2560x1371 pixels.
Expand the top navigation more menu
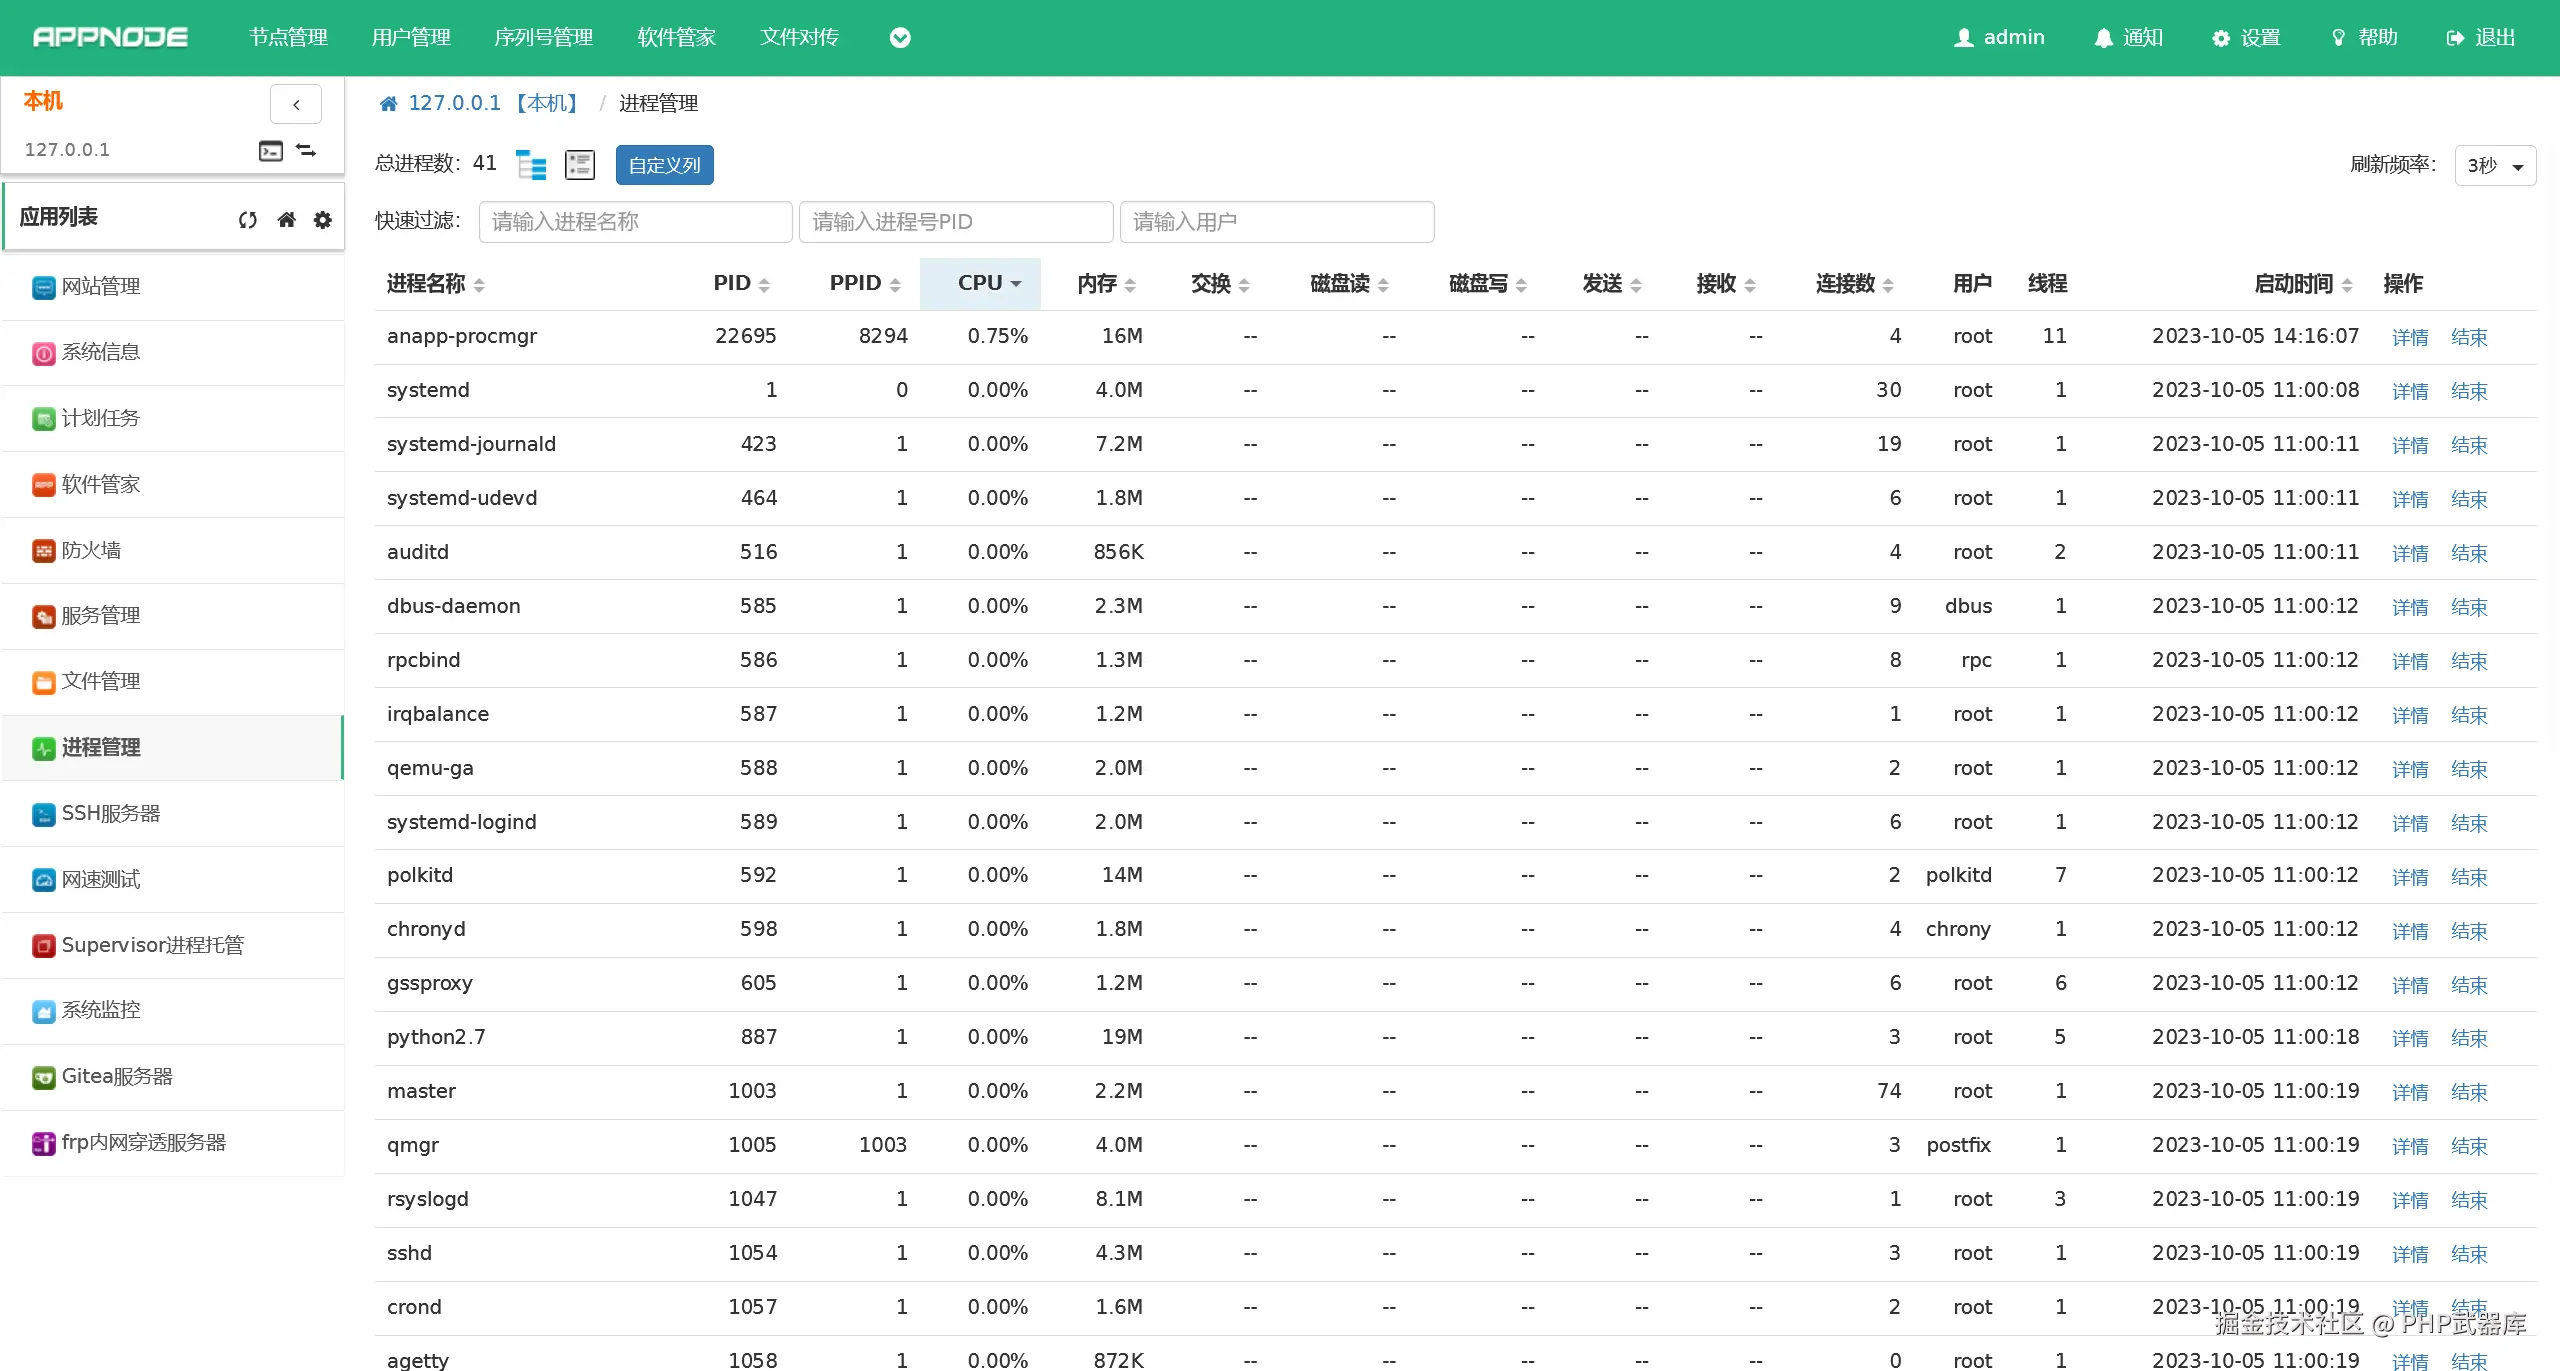pos(900,38)
